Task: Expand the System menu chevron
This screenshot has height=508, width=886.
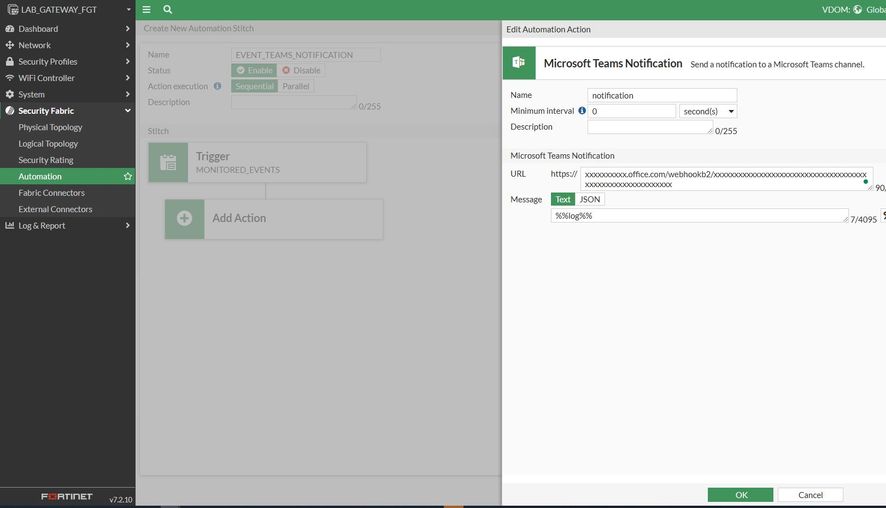Action: [128, 94]
